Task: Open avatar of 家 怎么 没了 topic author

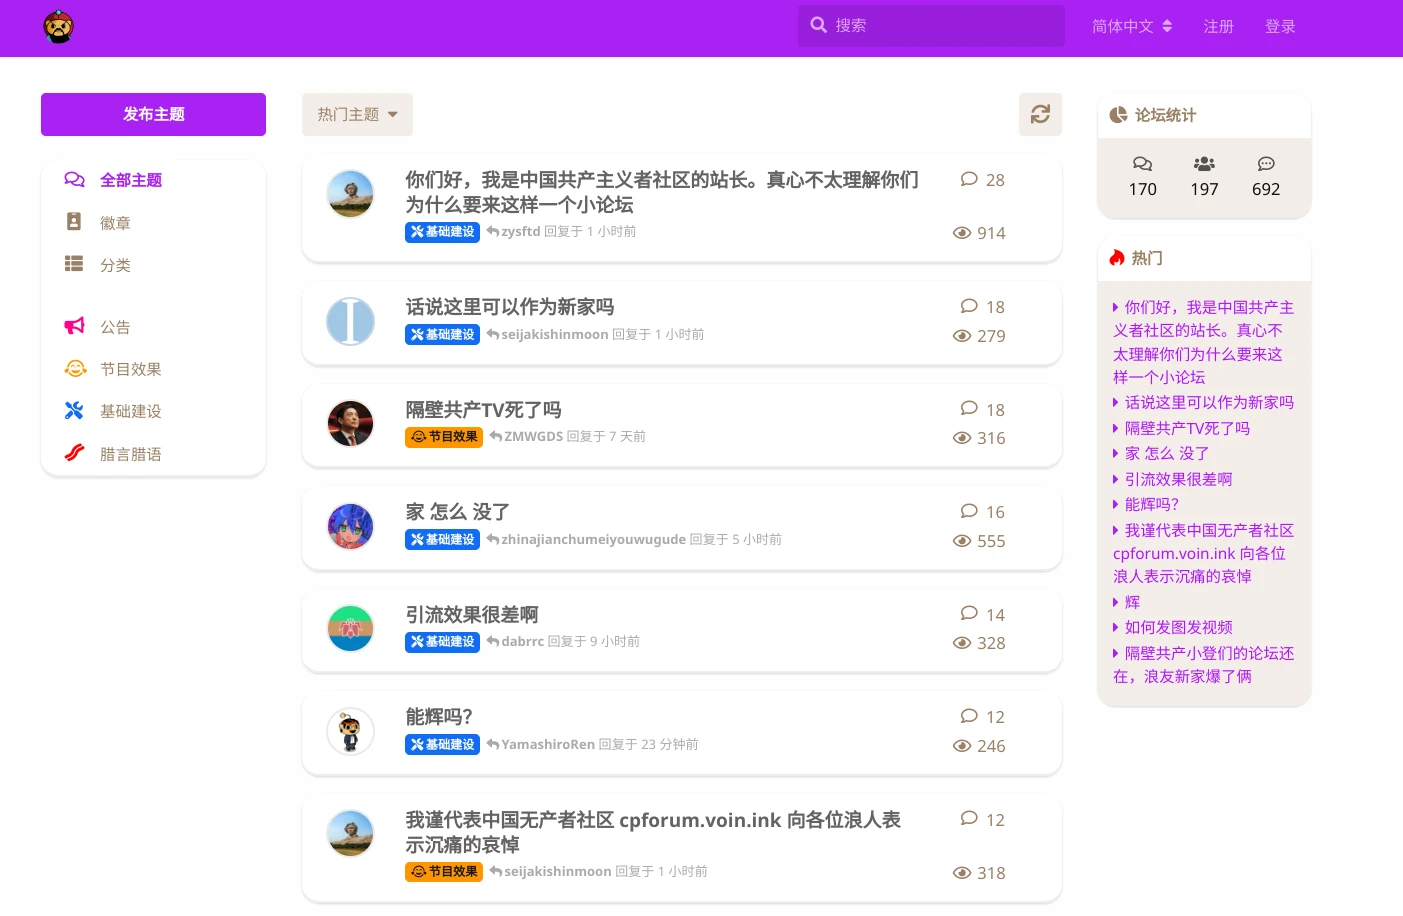Action: pos(350,526)
